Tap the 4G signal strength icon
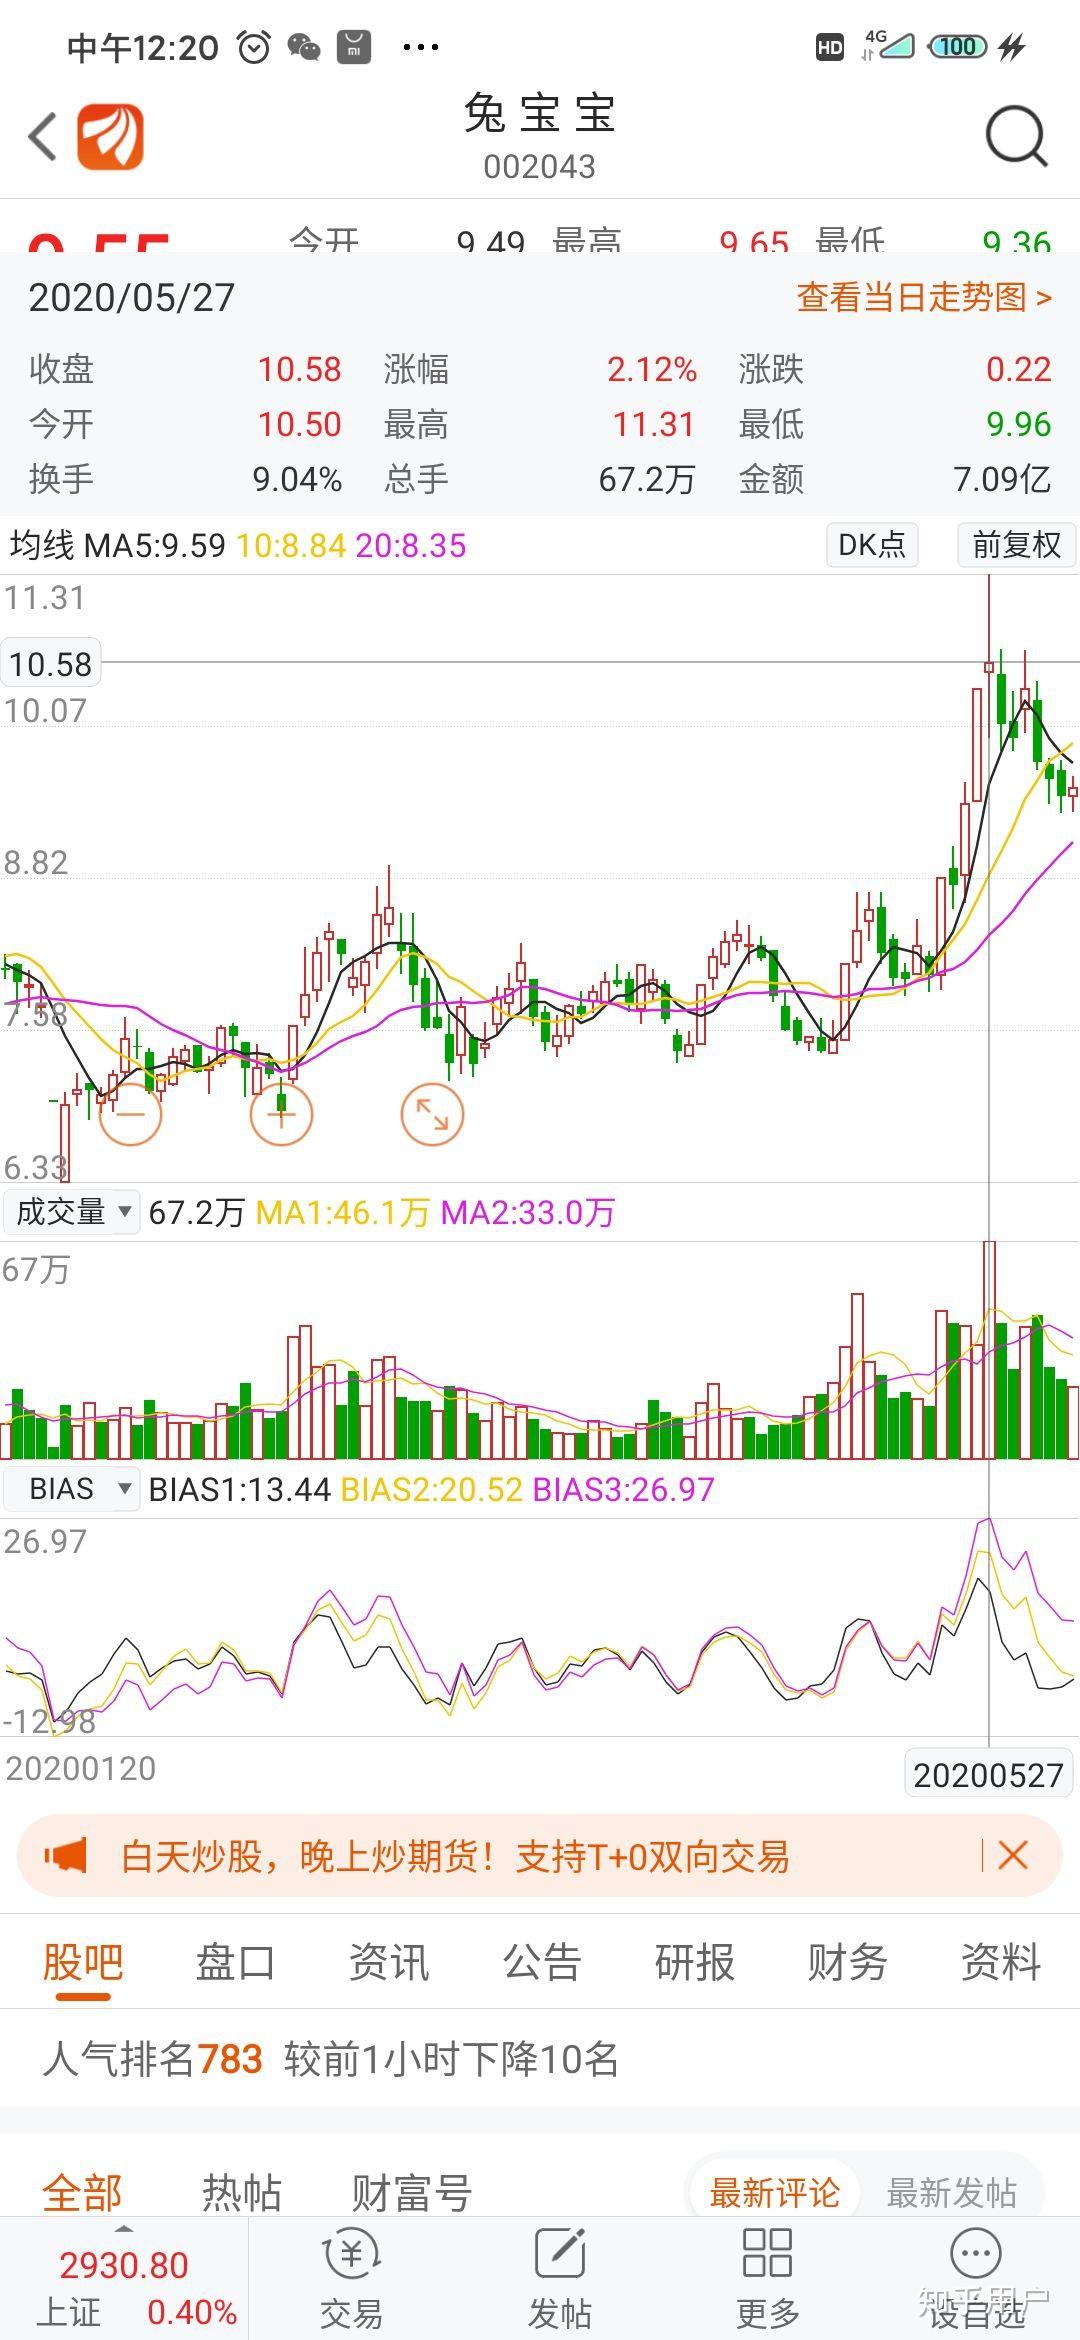The width and height of the screenshot is (1080, 2340). [x=888, y=46]
